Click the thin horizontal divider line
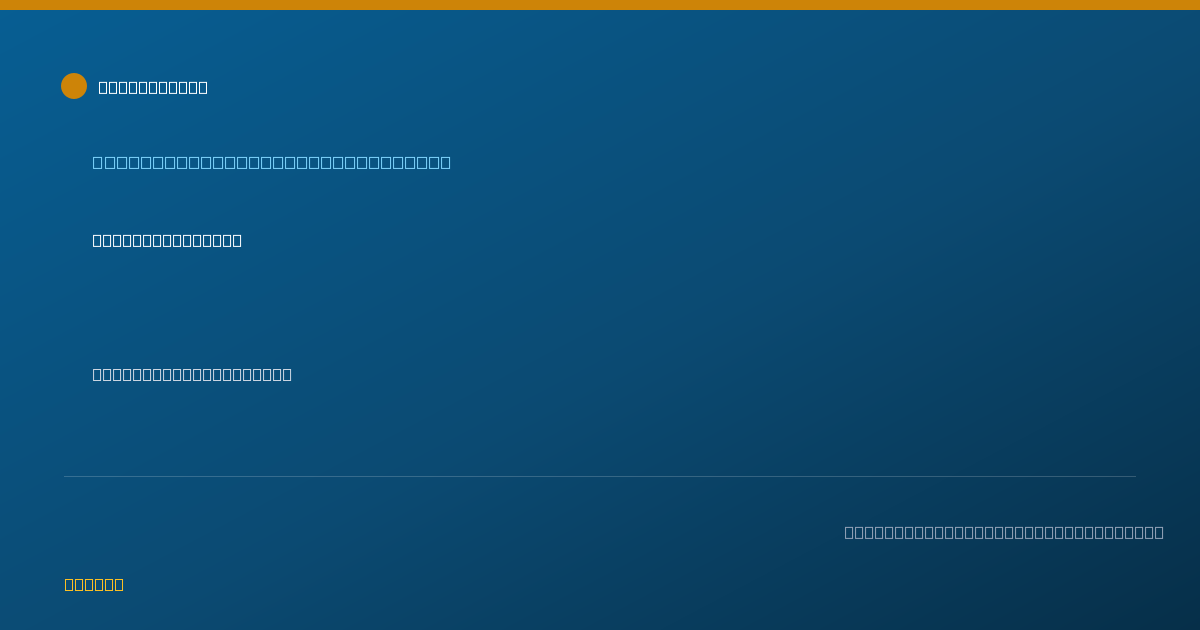The height and width of the screenshot is (630, 1200). coord(600,476)
